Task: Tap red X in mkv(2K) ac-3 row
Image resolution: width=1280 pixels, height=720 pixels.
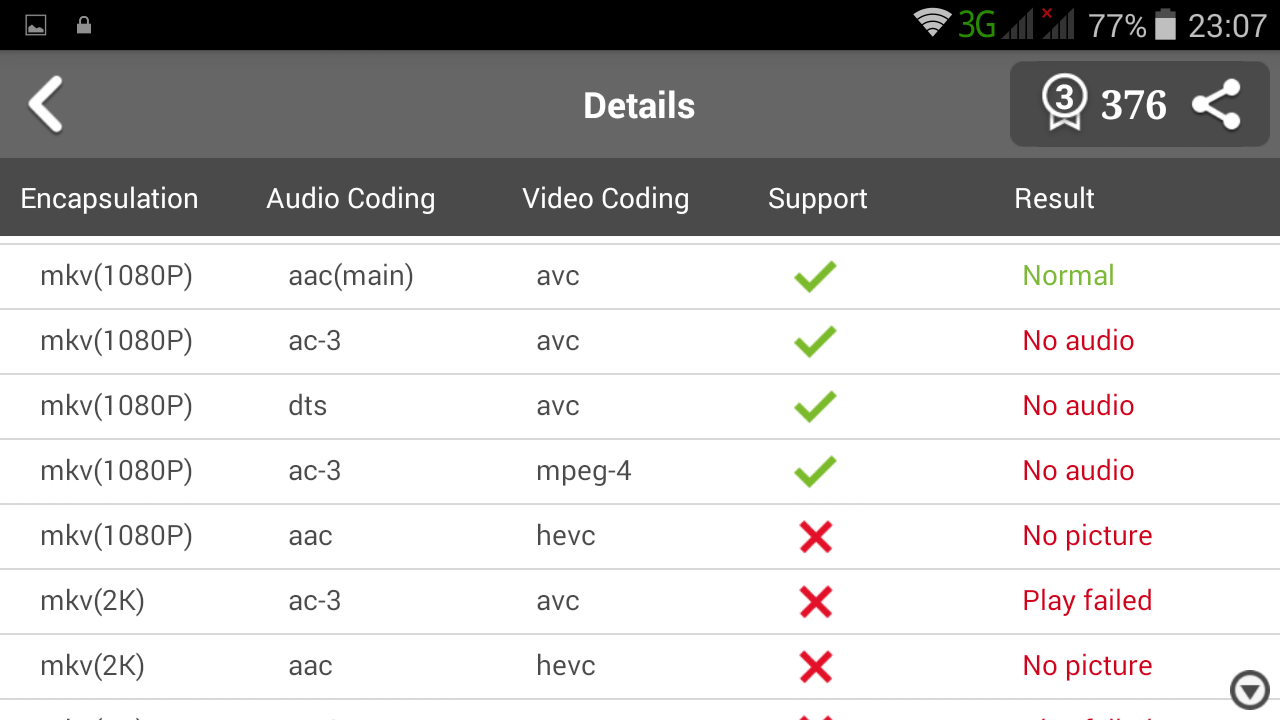Action: point(816,601)
